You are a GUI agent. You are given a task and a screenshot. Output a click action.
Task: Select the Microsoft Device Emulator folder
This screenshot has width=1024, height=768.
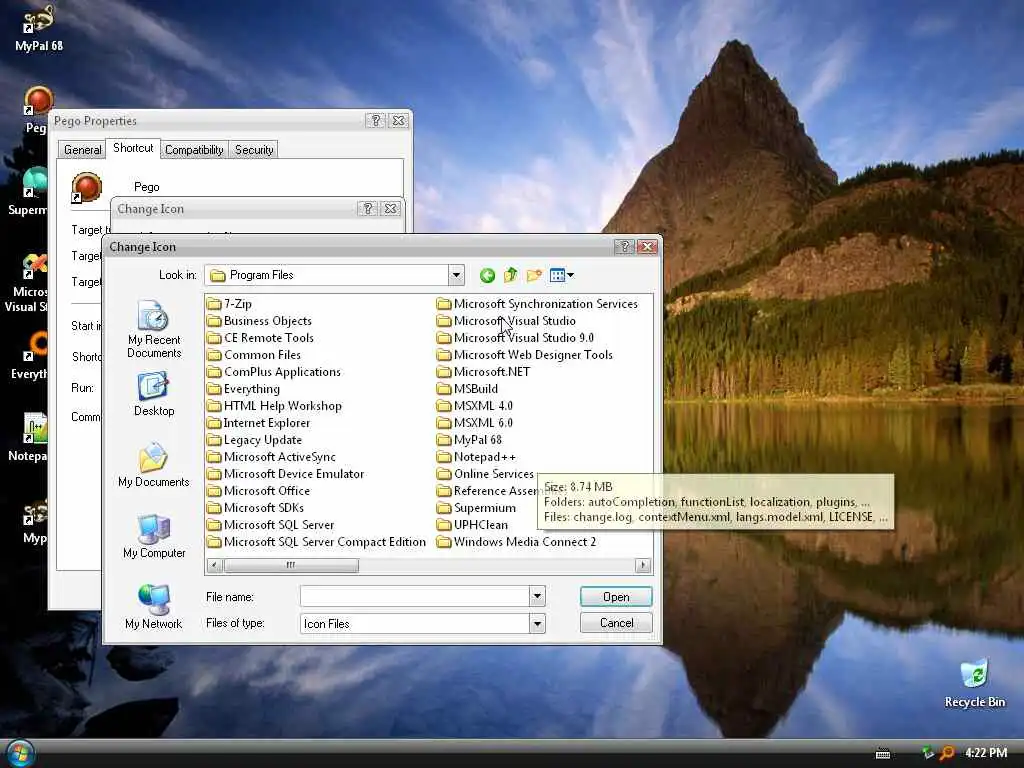(286, 473)
